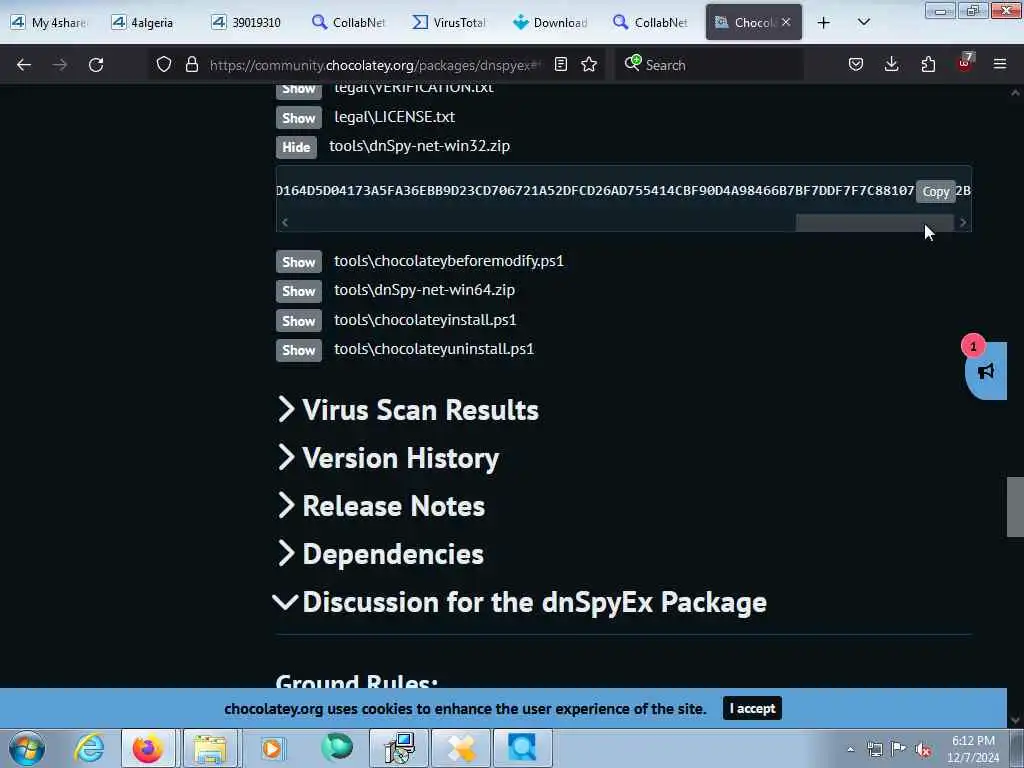Click the checksum horizontal scrollbar thumb

(x=874, y=223)
